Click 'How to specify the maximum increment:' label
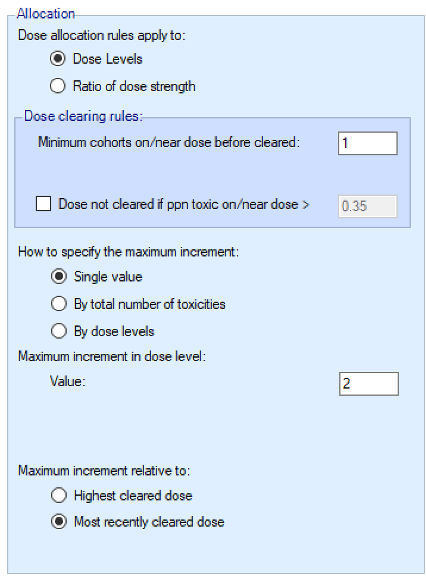 click(x=129, y=252)
